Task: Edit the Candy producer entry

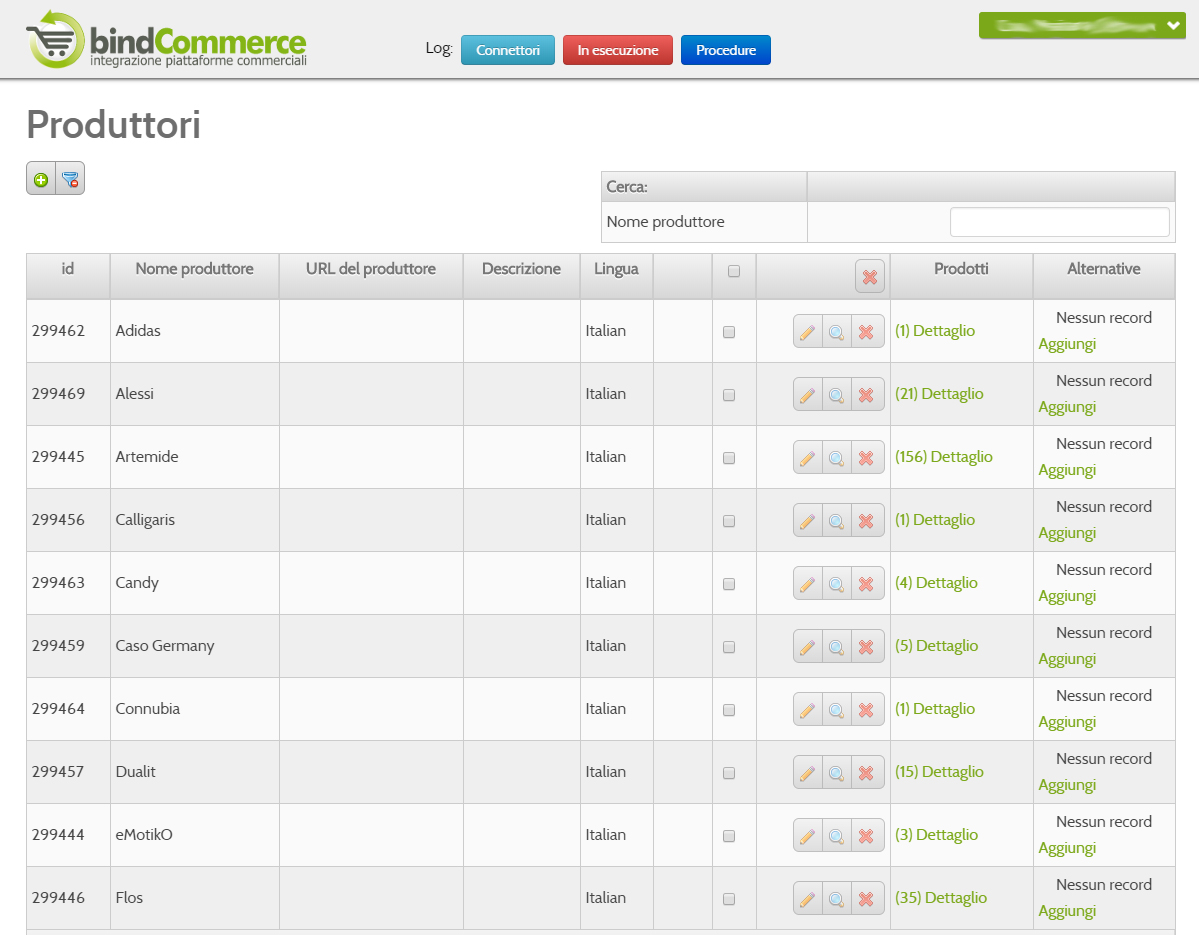Action: coord(807,583)
